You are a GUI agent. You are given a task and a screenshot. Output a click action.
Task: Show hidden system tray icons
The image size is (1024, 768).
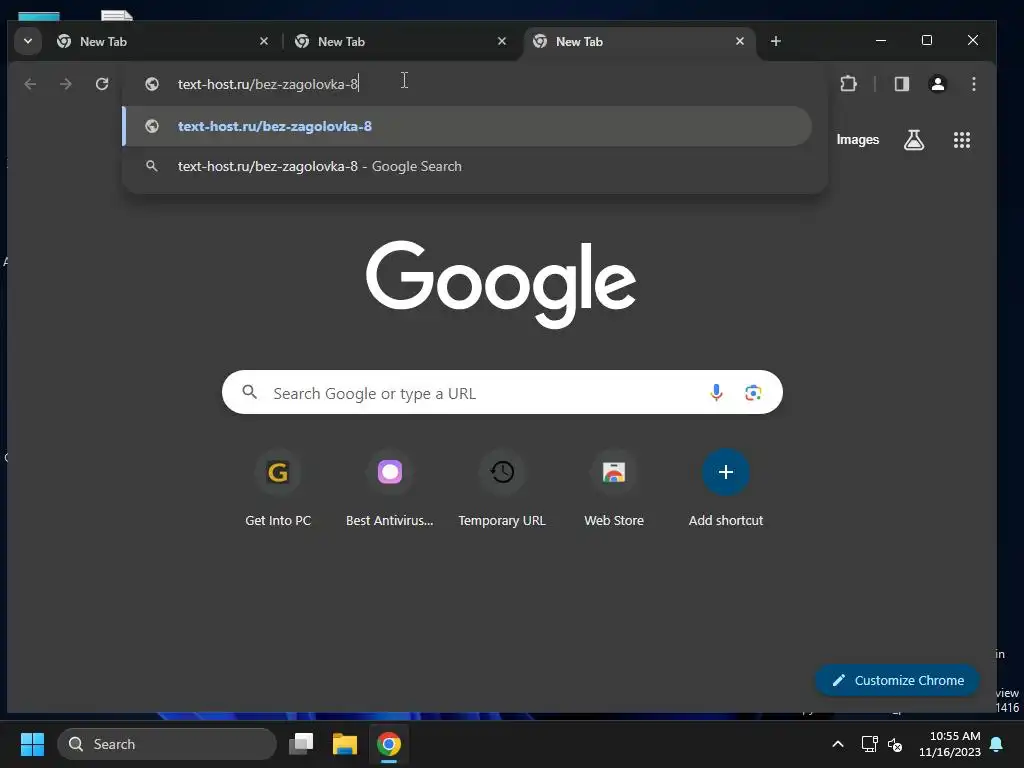click(x=838, y=744)
